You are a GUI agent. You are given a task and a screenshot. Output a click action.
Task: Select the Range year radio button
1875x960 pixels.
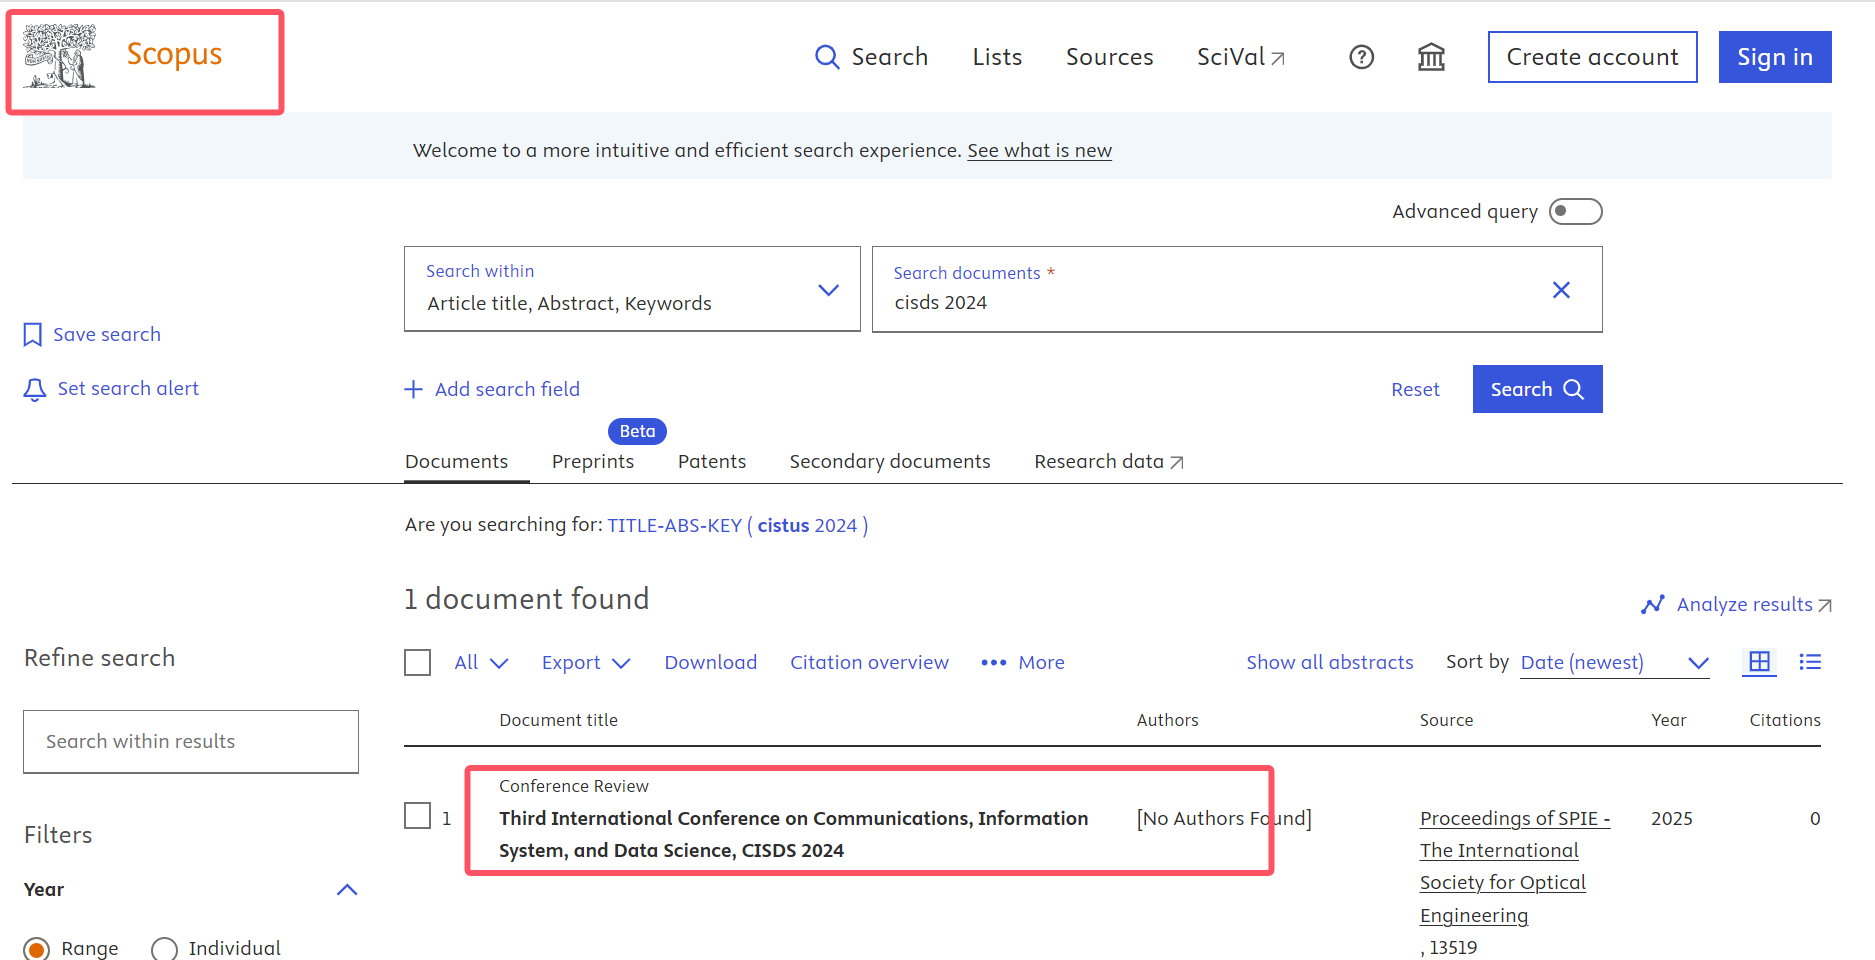pos(37,949)
